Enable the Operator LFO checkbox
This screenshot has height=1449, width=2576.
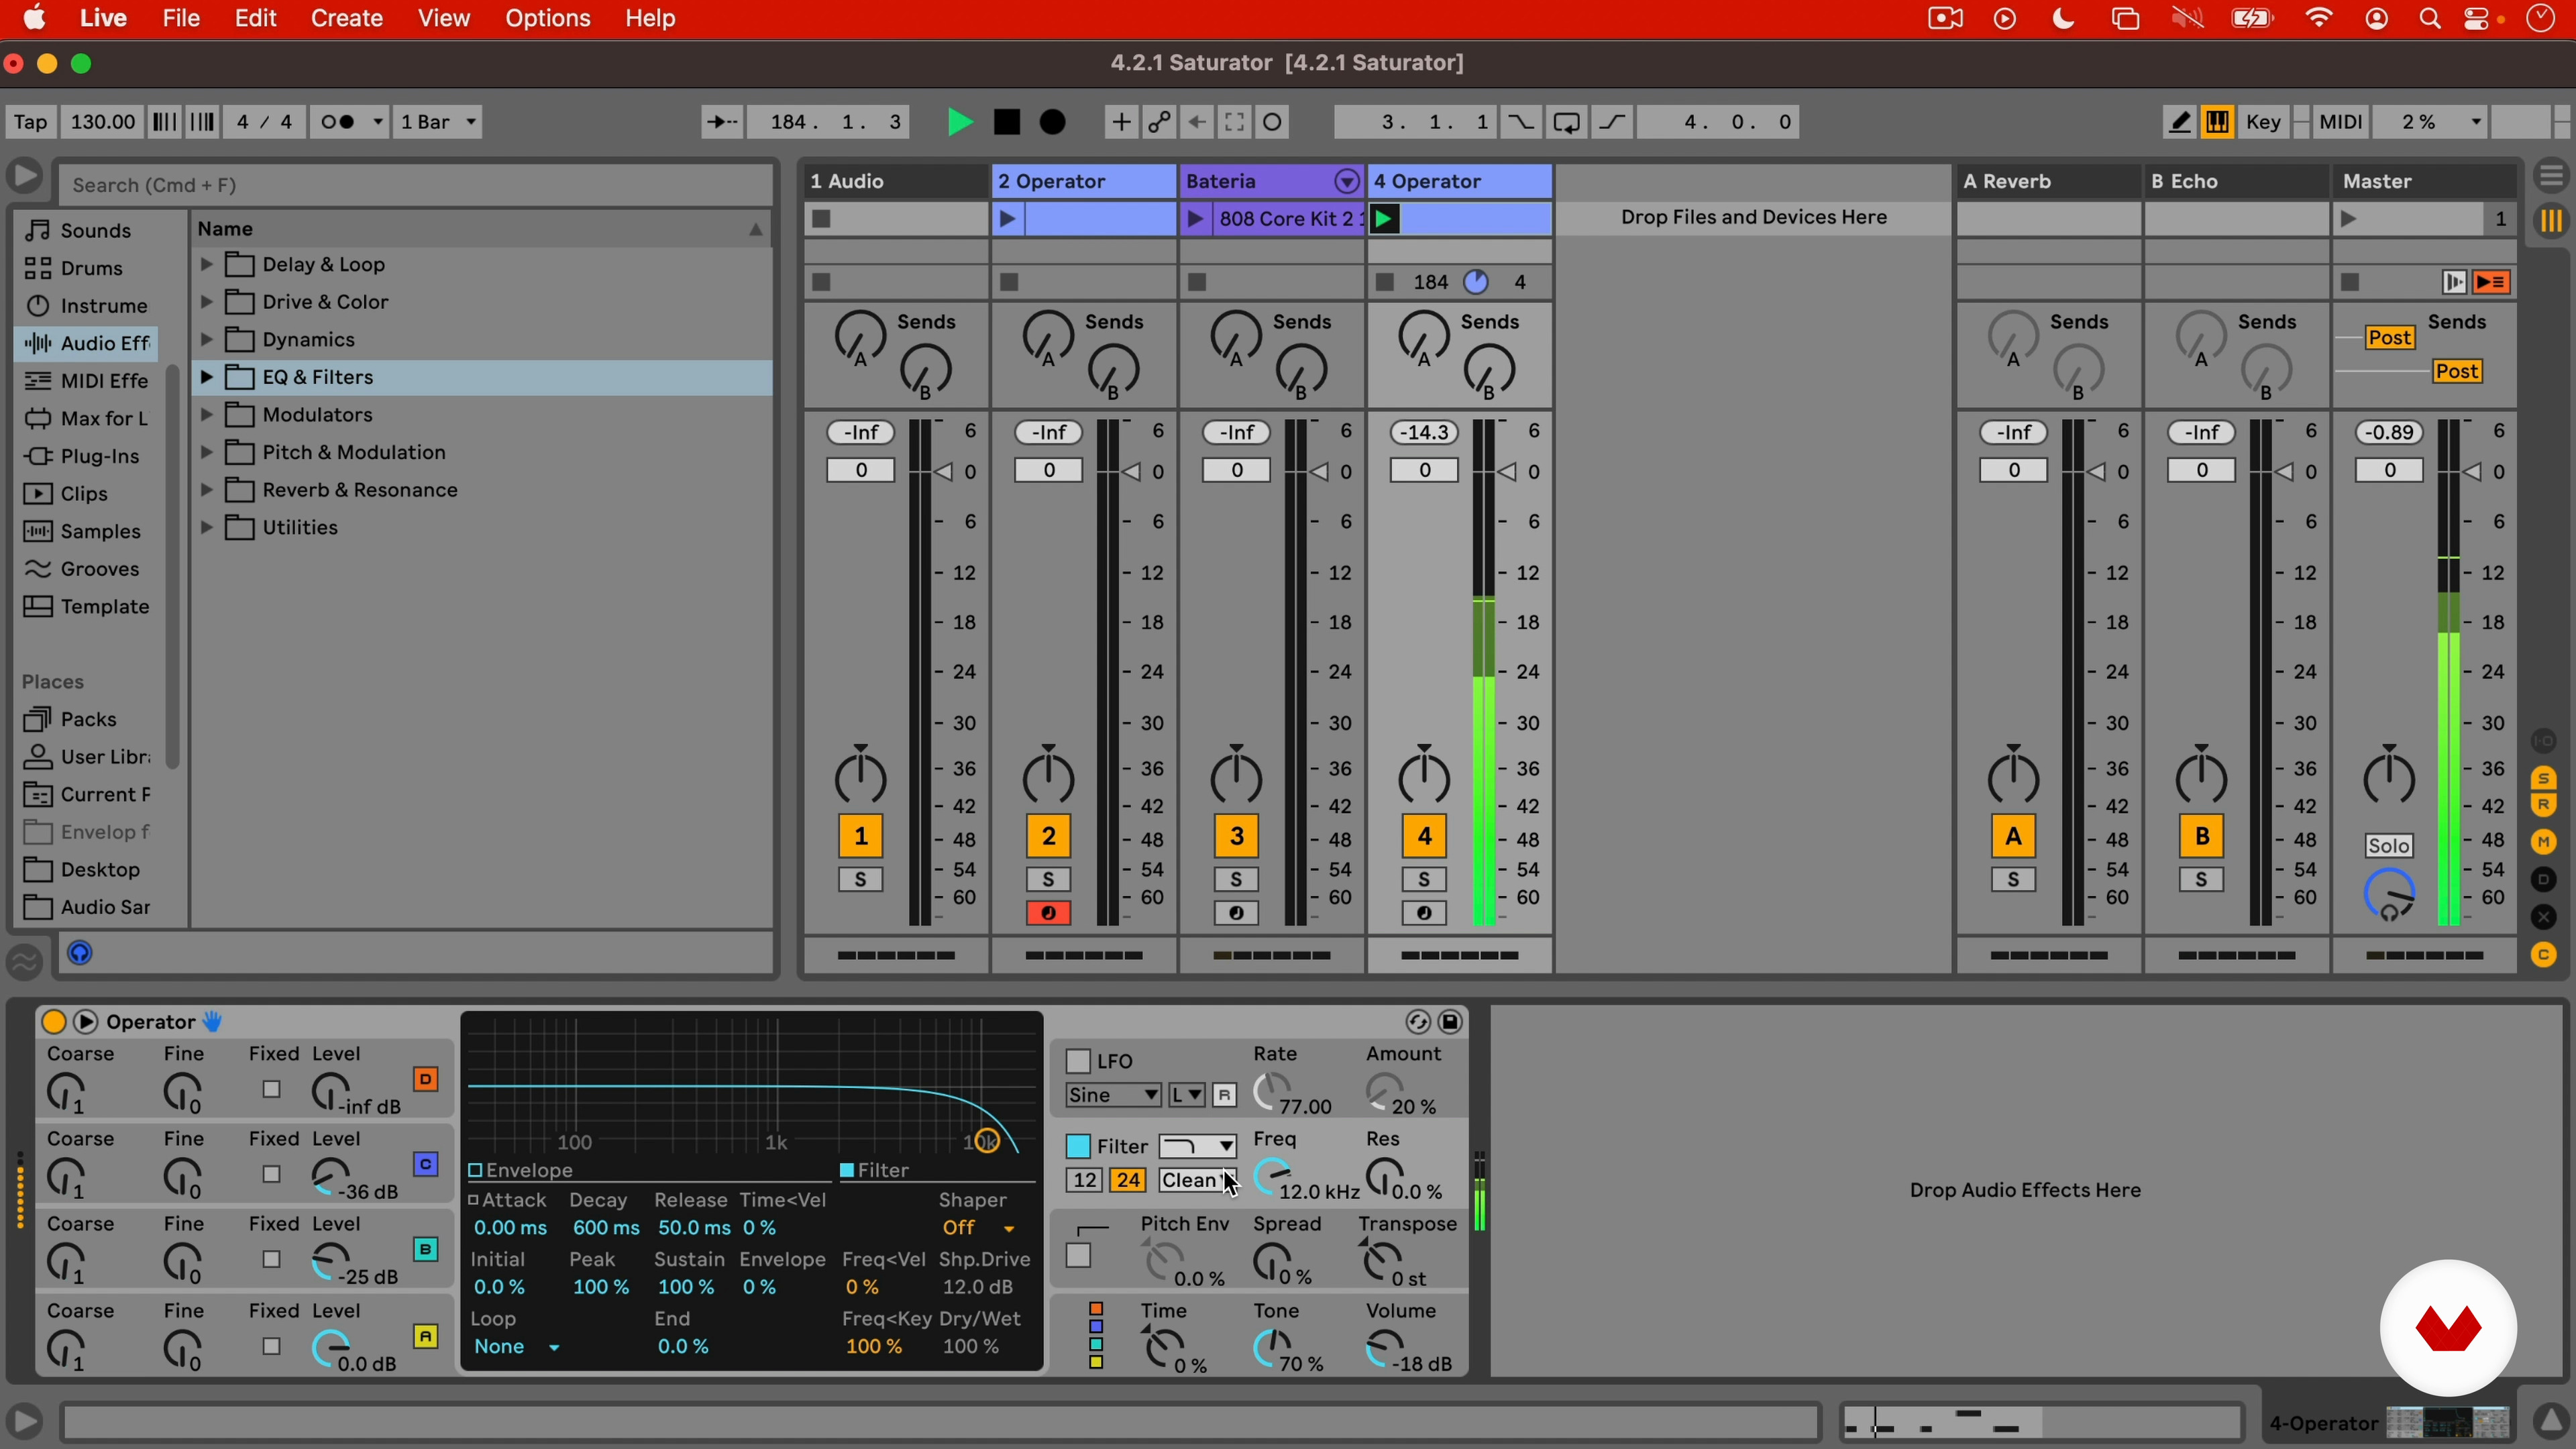(1078, 1060)
